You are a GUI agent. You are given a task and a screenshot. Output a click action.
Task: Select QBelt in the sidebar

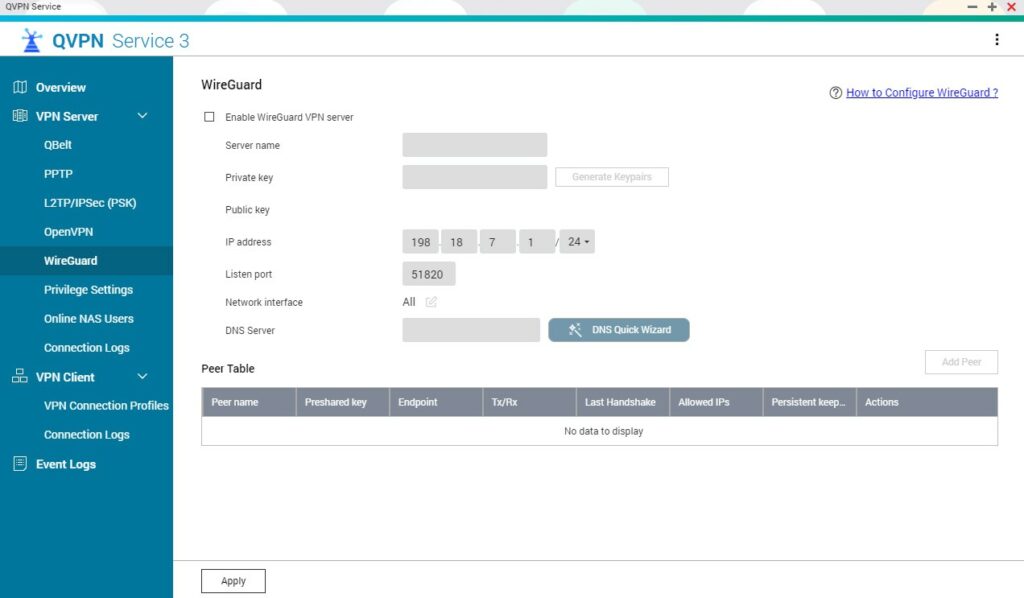point(57,145)
